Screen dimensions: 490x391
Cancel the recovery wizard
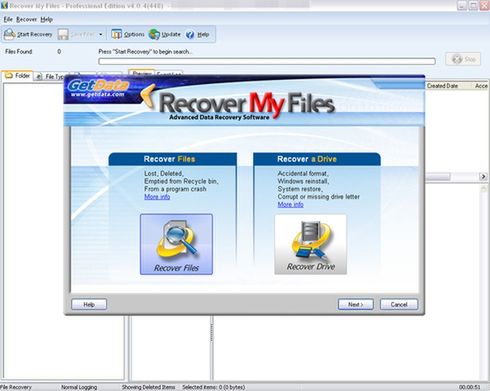(399, 304)
